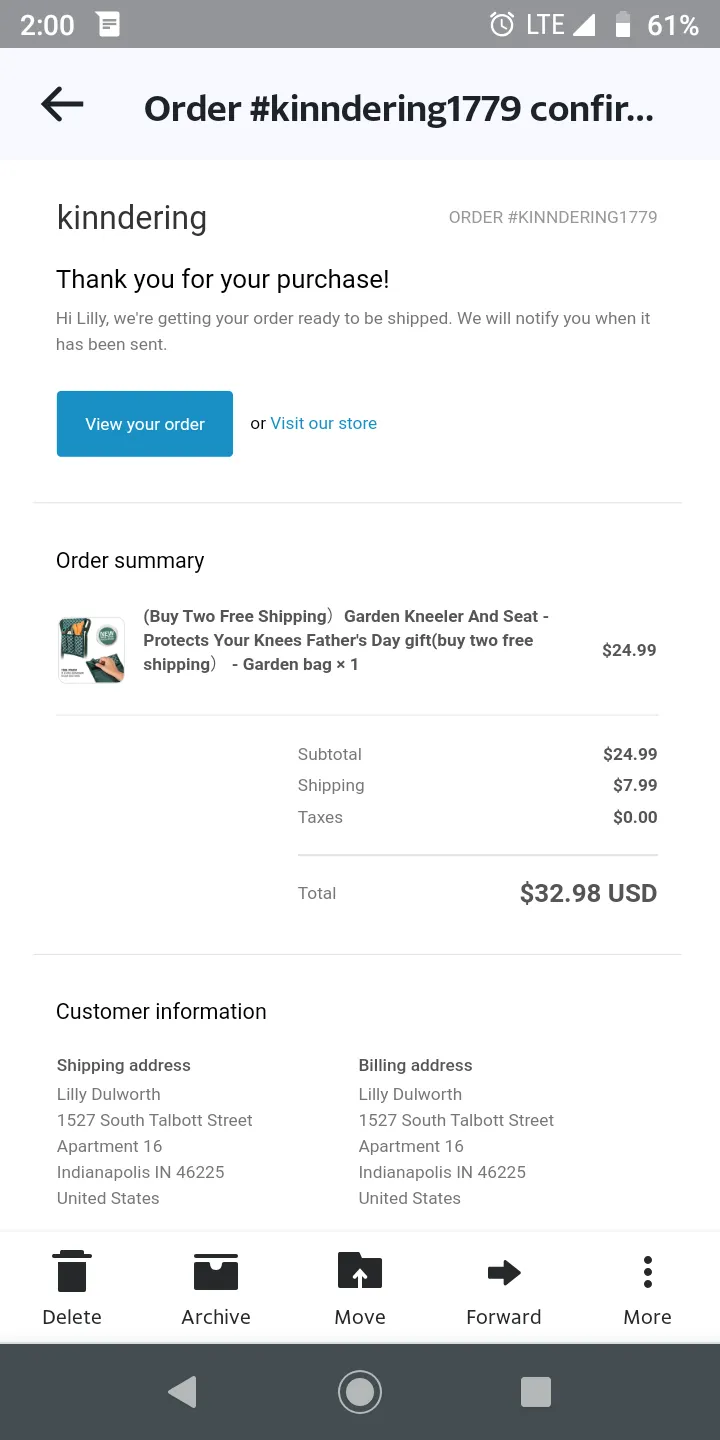720x1440 pixels.
Task: Open the Visit our store link
Action: 323,423
